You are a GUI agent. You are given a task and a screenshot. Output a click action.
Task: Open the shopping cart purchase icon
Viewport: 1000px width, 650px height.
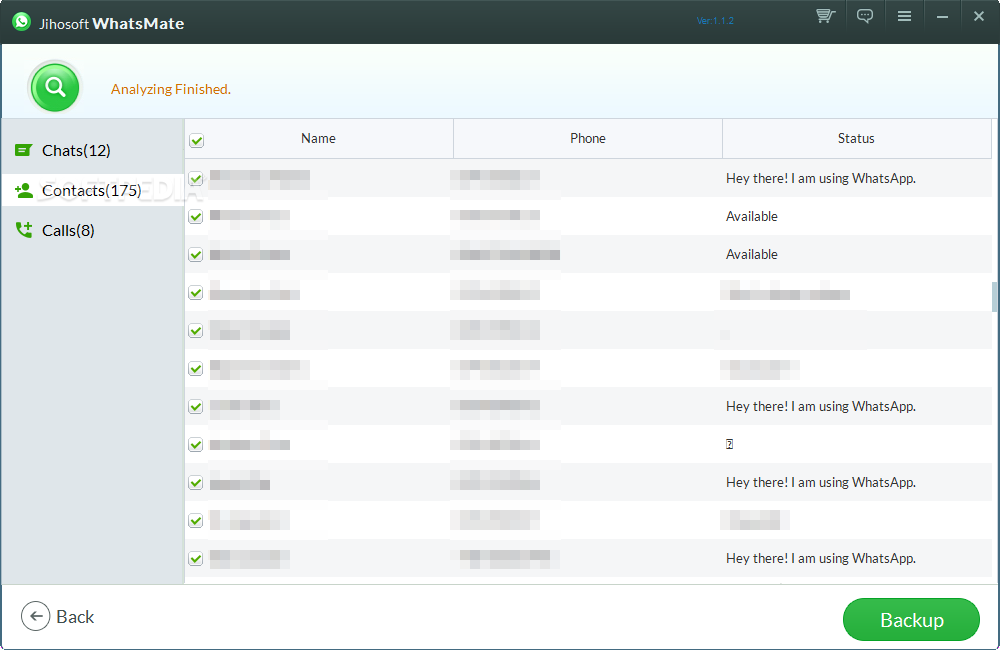tap(826, 16)
